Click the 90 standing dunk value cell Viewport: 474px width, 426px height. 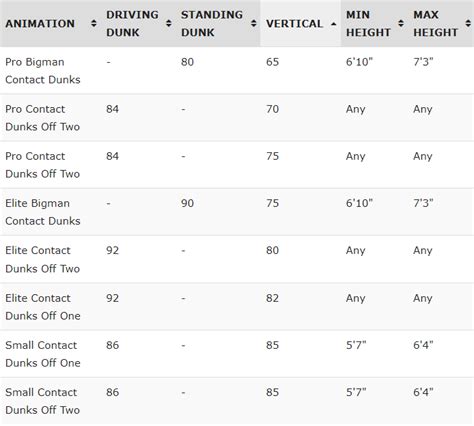pyautogui.click(x=187, y=203)
